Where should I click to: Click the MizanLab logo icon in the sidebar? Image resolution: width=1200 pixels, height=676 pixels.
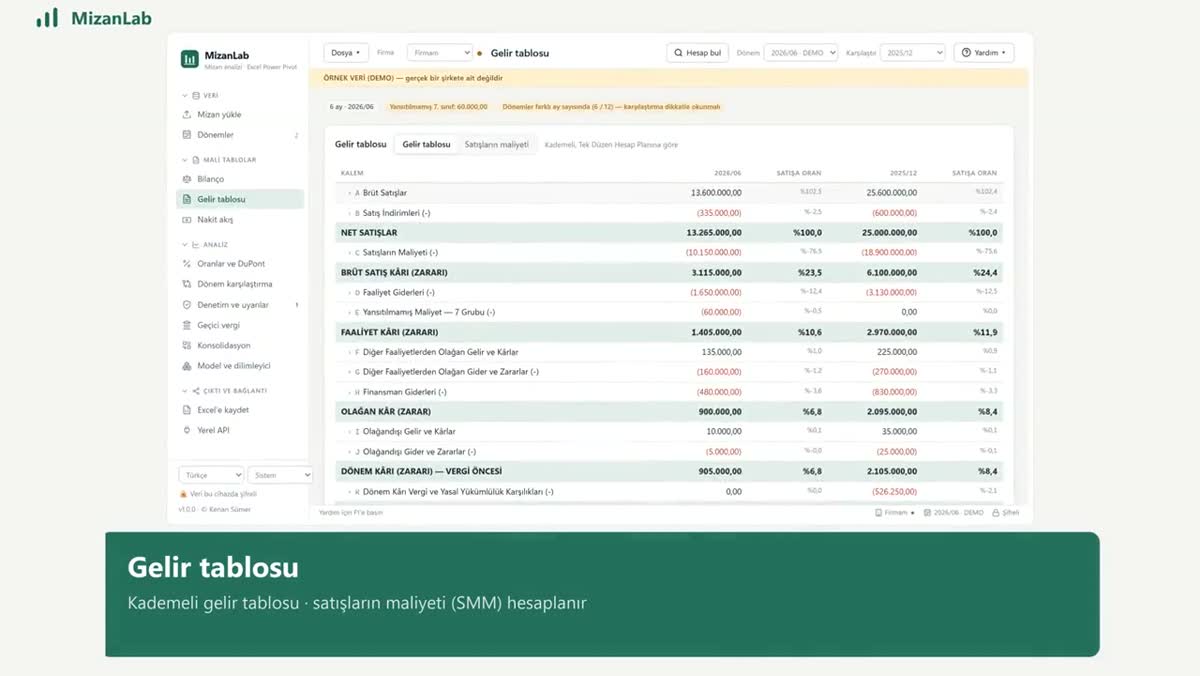(189, 59)
